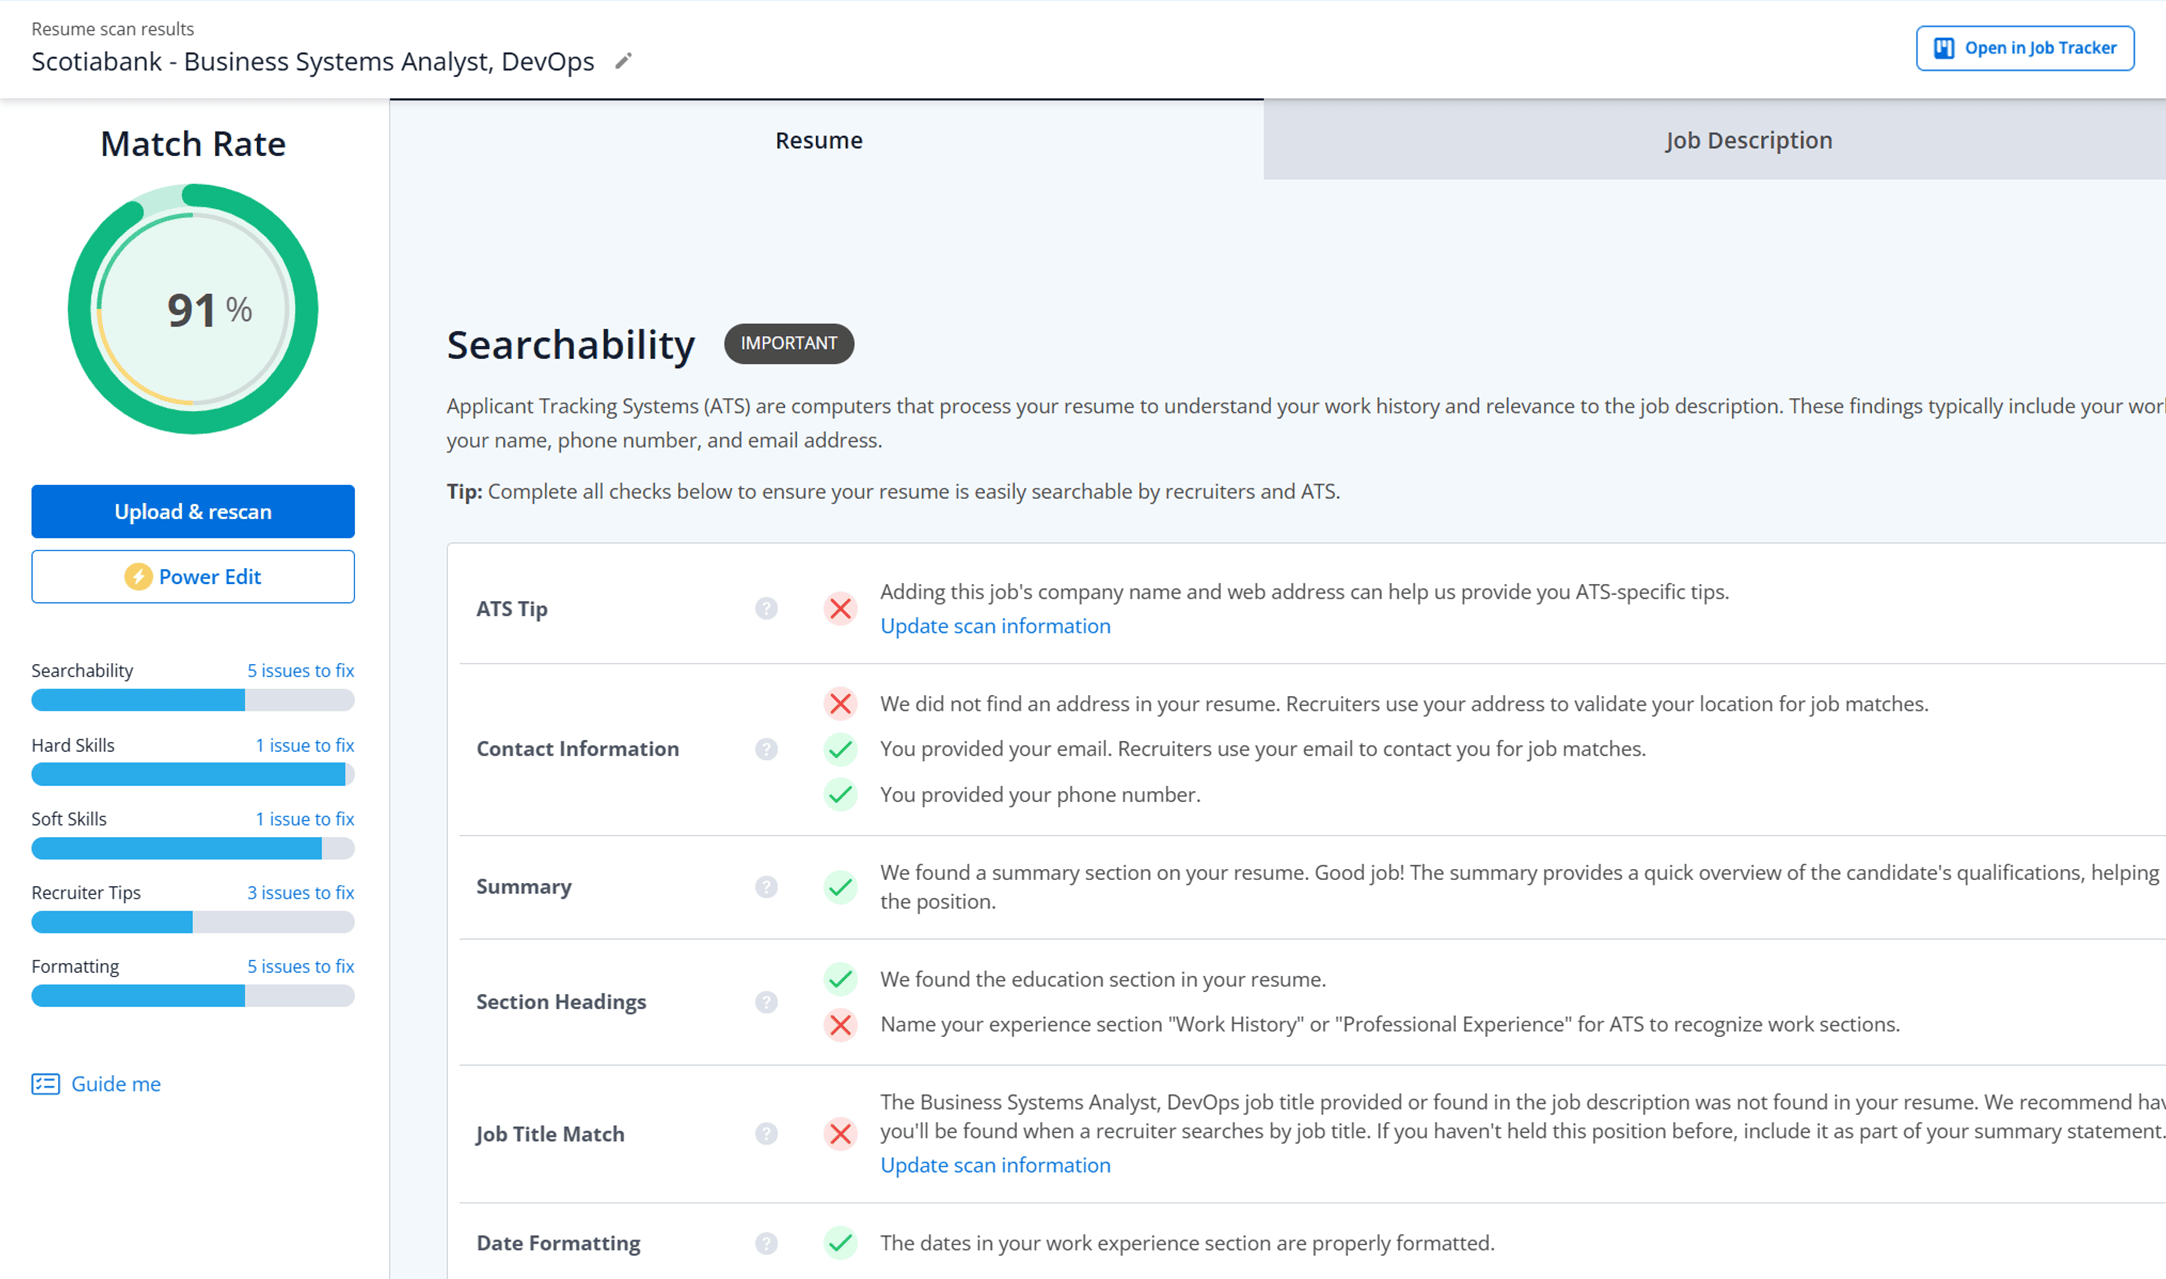Open help icon for Date Formatting

point(766,1243)
